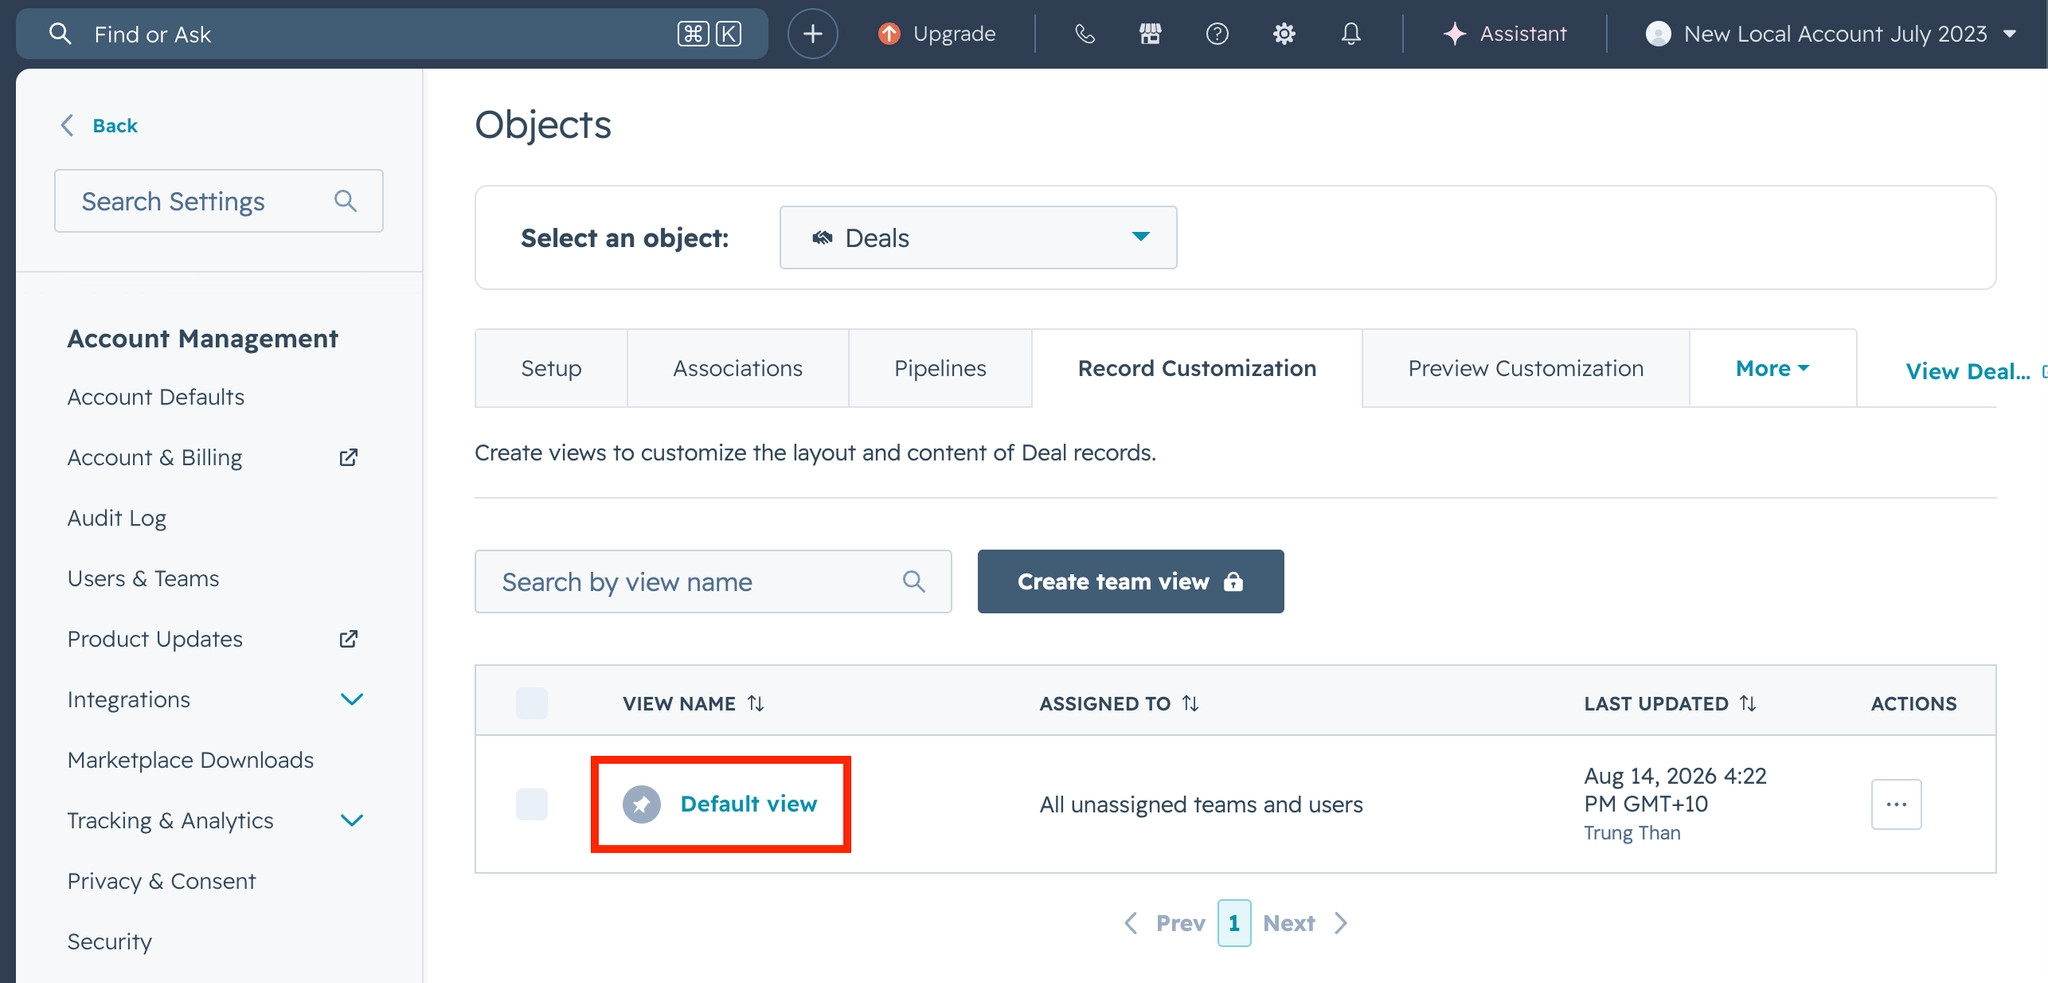Image resolution: width=2048 pixels, height=983 pixels.
Task: Click the Prev page link
Action: [x=1181, y=923]
